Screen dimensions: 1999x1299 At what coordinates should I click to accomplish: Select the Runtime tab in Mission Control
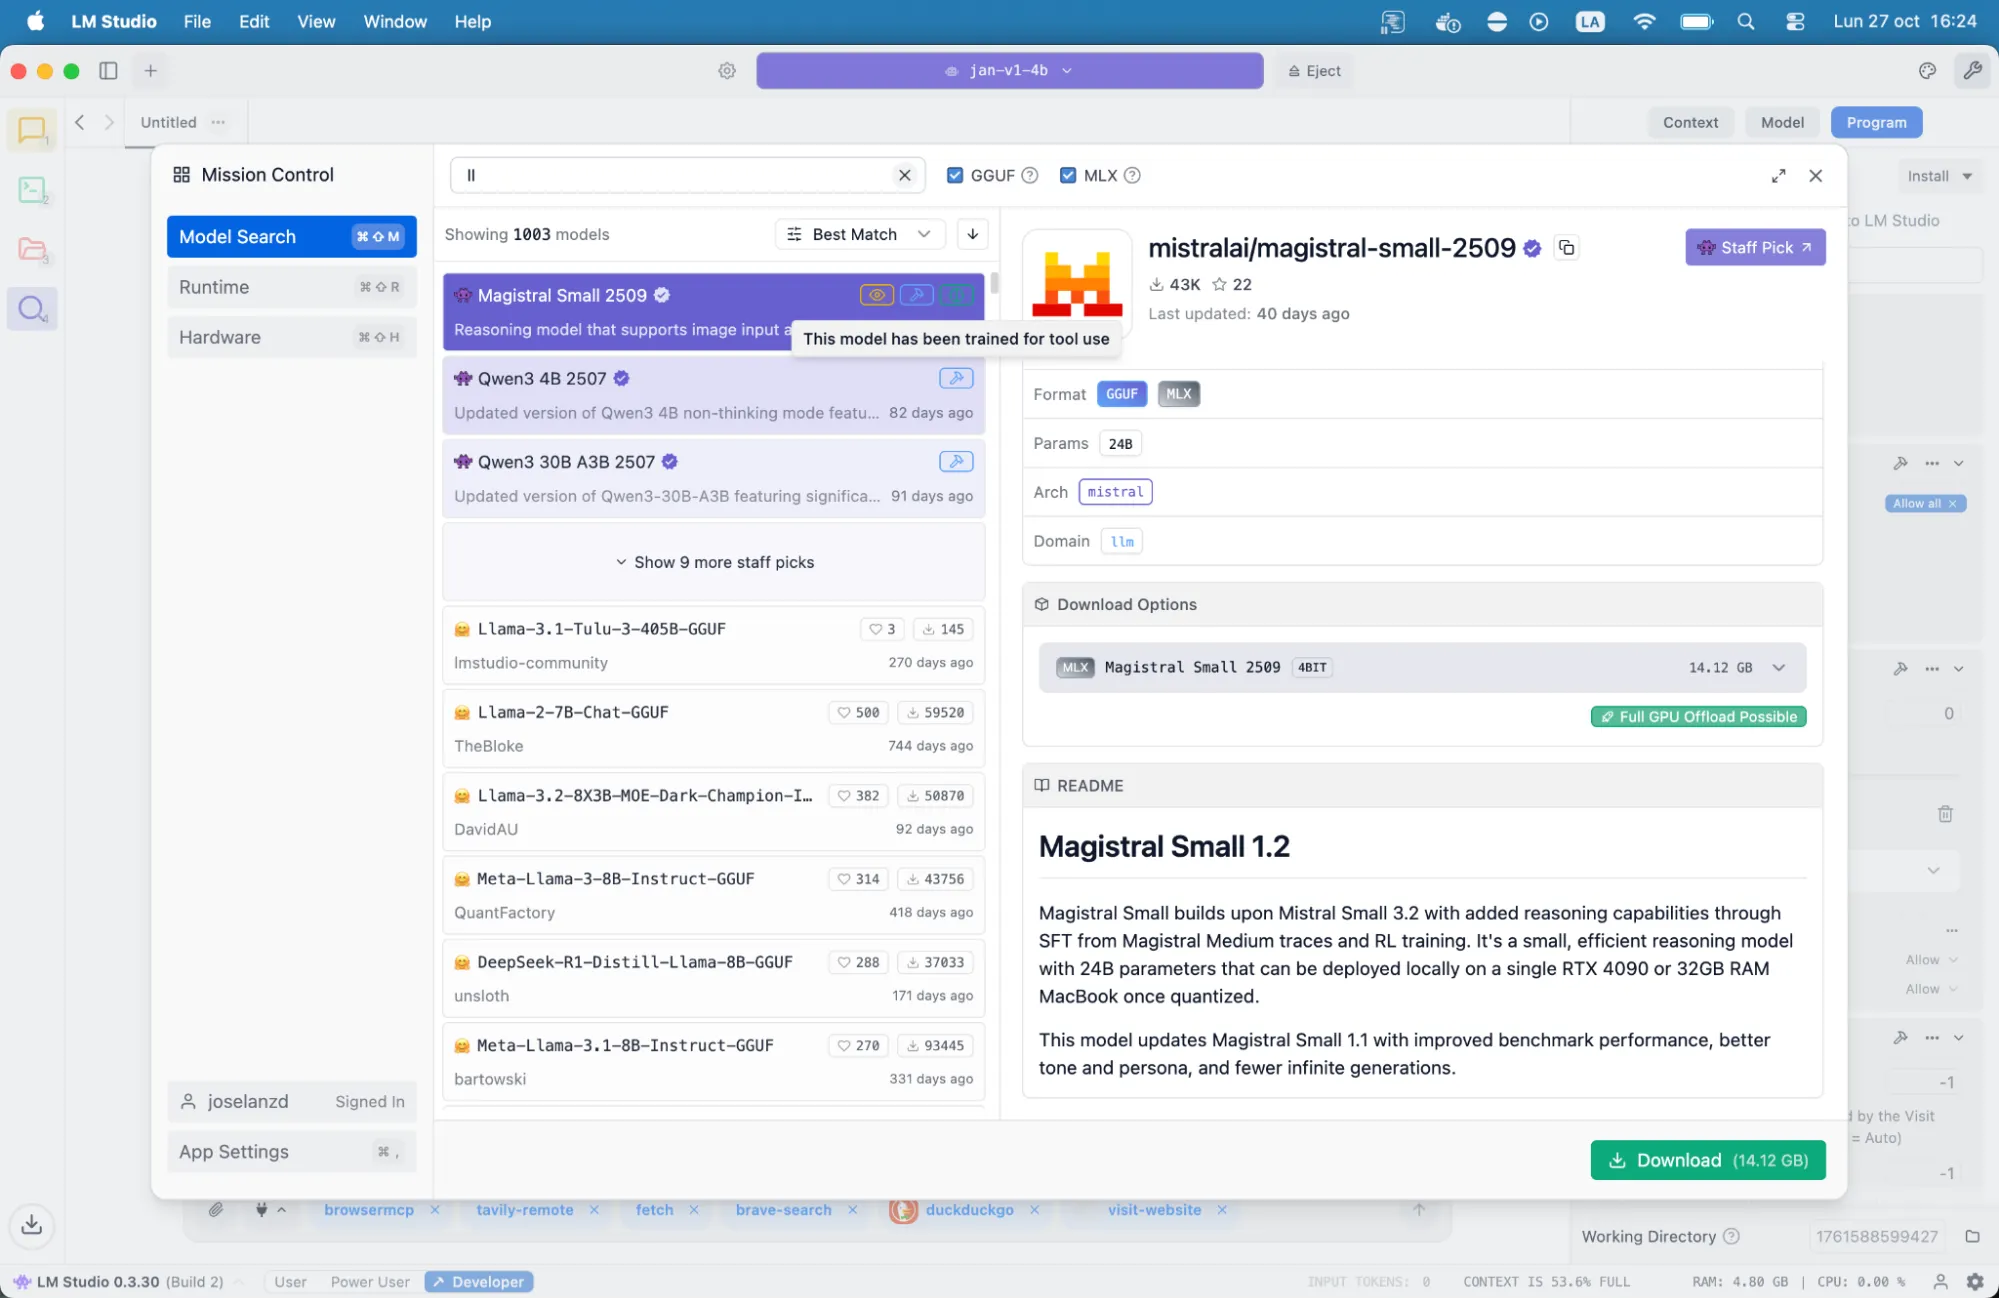tap(290, 287)
